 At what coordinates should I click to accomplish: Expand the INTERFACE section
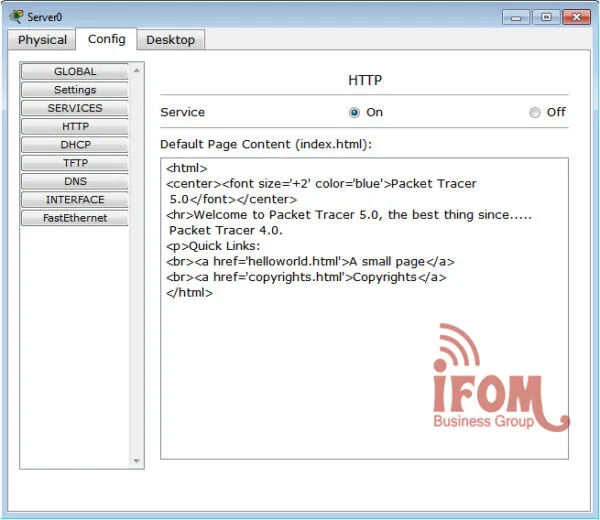point(75,200)
